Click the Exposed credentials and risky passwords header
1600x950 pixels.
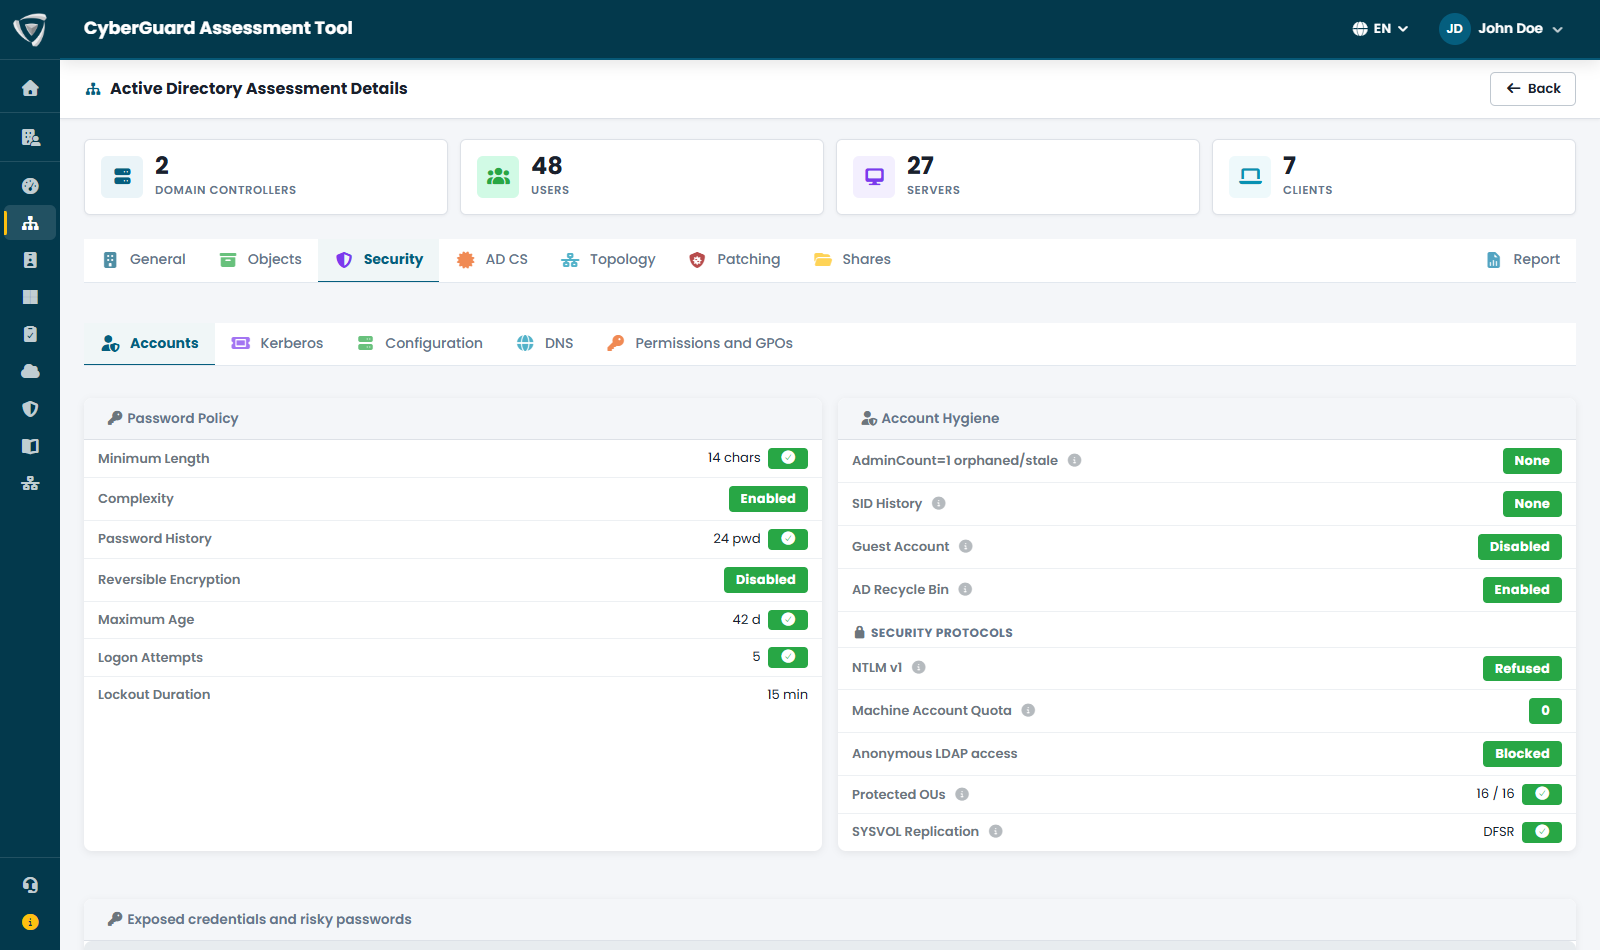click(830, 919)
